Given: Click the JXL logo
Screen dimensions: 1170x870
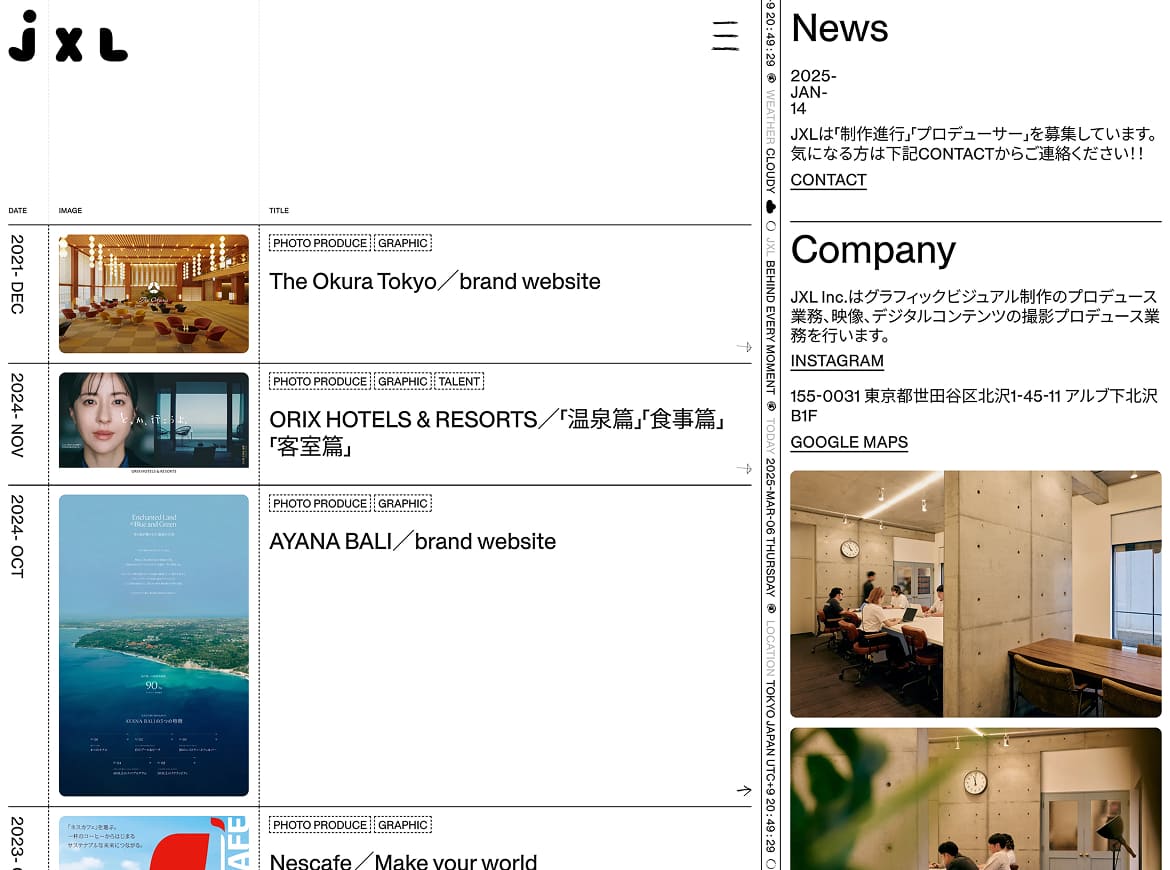Looking at the screenshot, I should 68,36.
